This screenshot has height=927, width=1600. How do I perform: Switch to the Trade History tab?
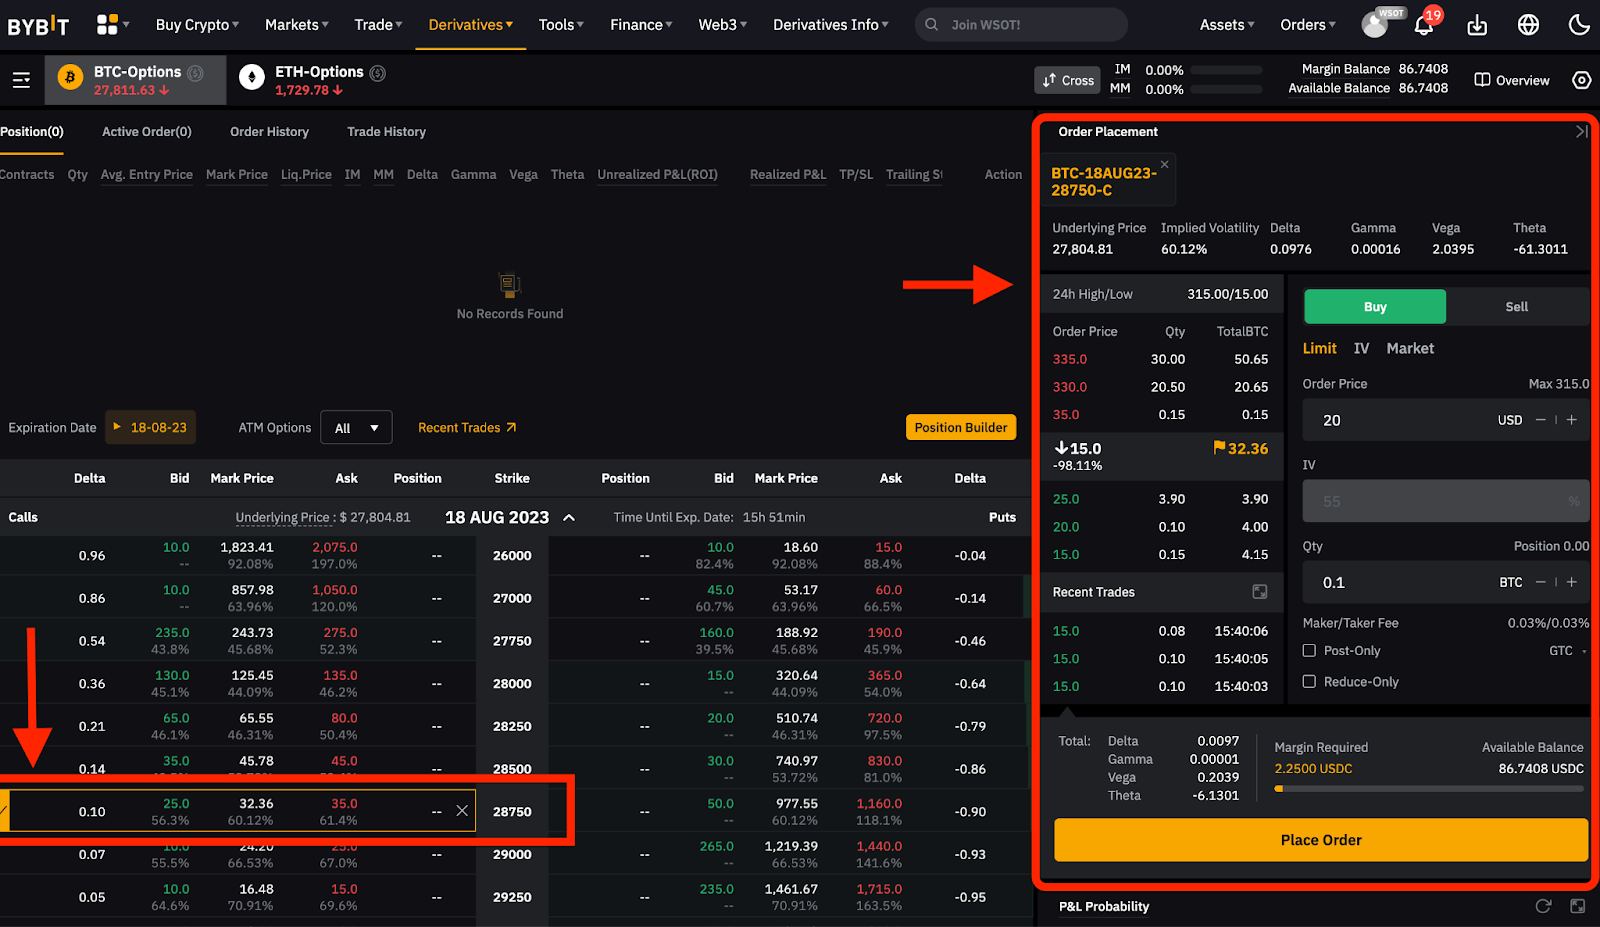pos(386,132)
